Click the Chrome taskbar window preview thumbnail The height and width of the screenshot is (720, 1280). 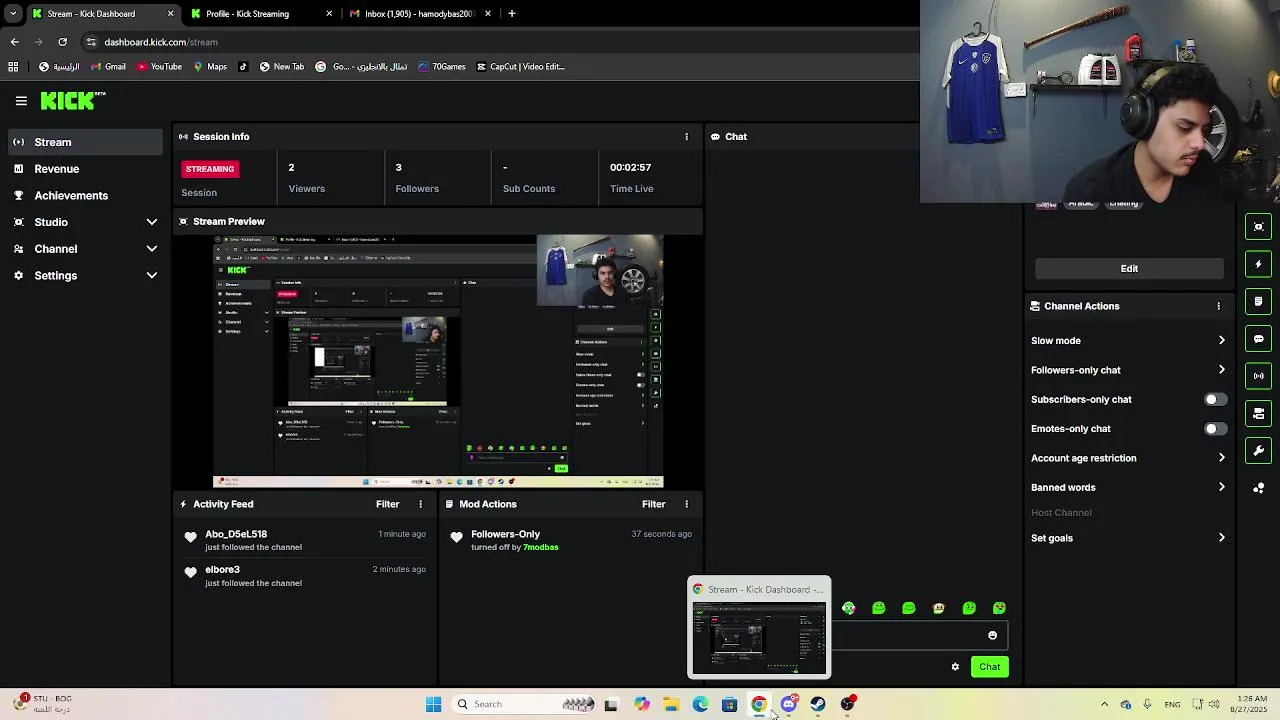759,637
